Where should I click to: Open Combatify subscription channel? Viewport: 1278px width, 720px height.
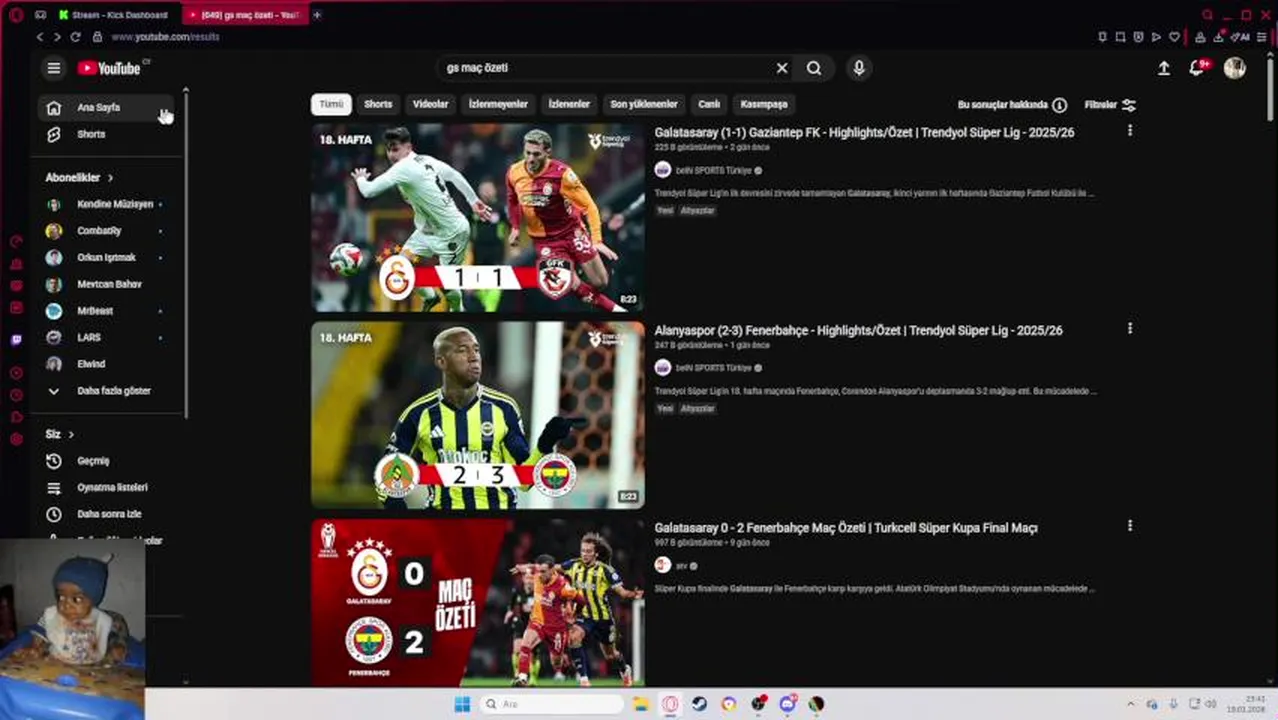pos(104,231)
